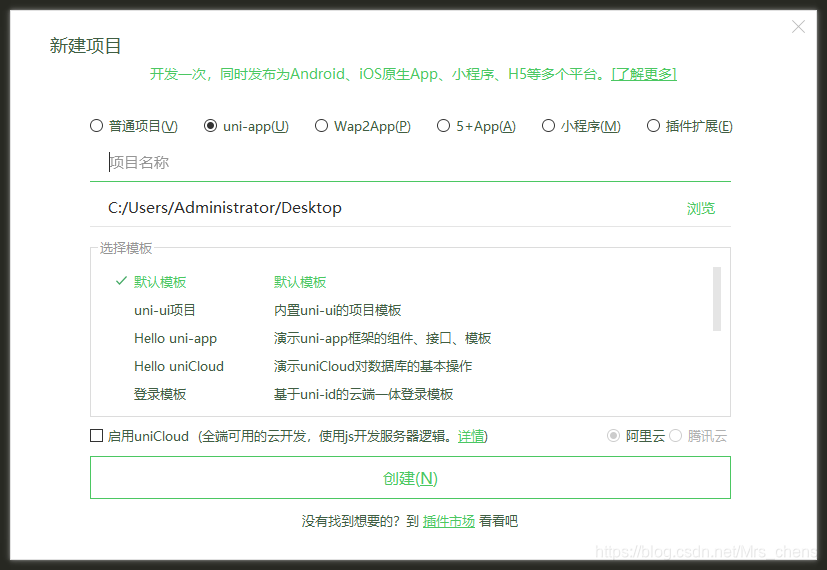Image resolution: width=827 pixels, height=570 pixels.
Task: Select the 普通项目(V) radio button
Action: click(96, 126)
